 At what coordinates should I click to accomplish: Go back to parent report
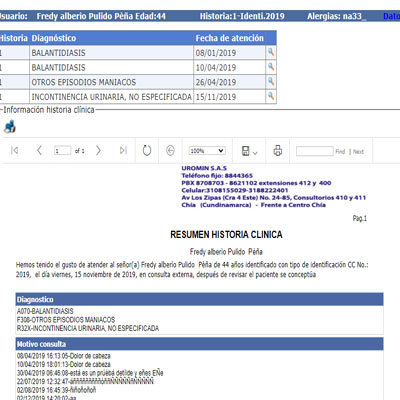pos(170,150)
